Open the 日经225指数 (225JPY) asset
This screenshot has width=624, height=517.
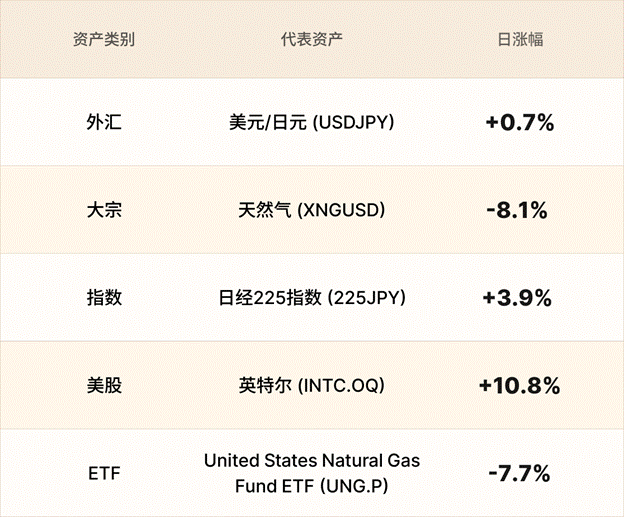(312, 297)
